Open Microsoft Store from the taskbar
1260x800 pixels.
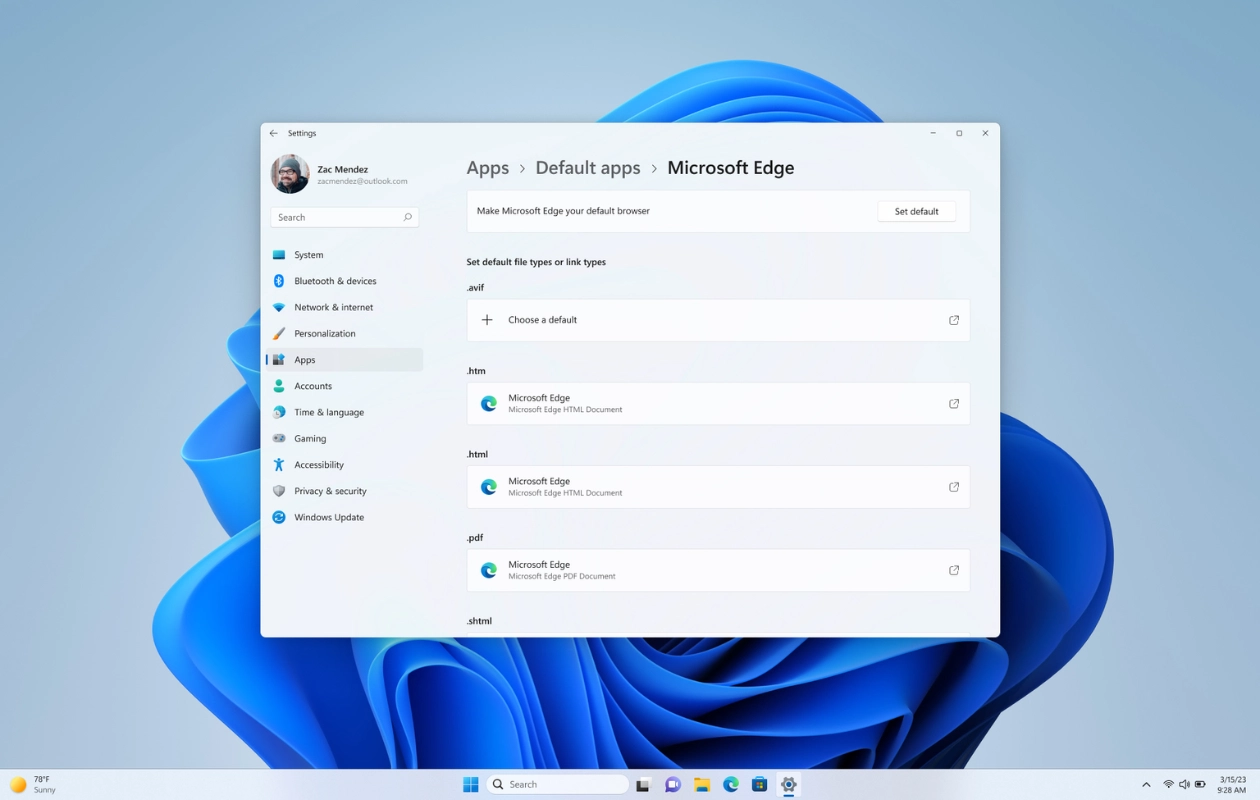click(x=759, y=784)
